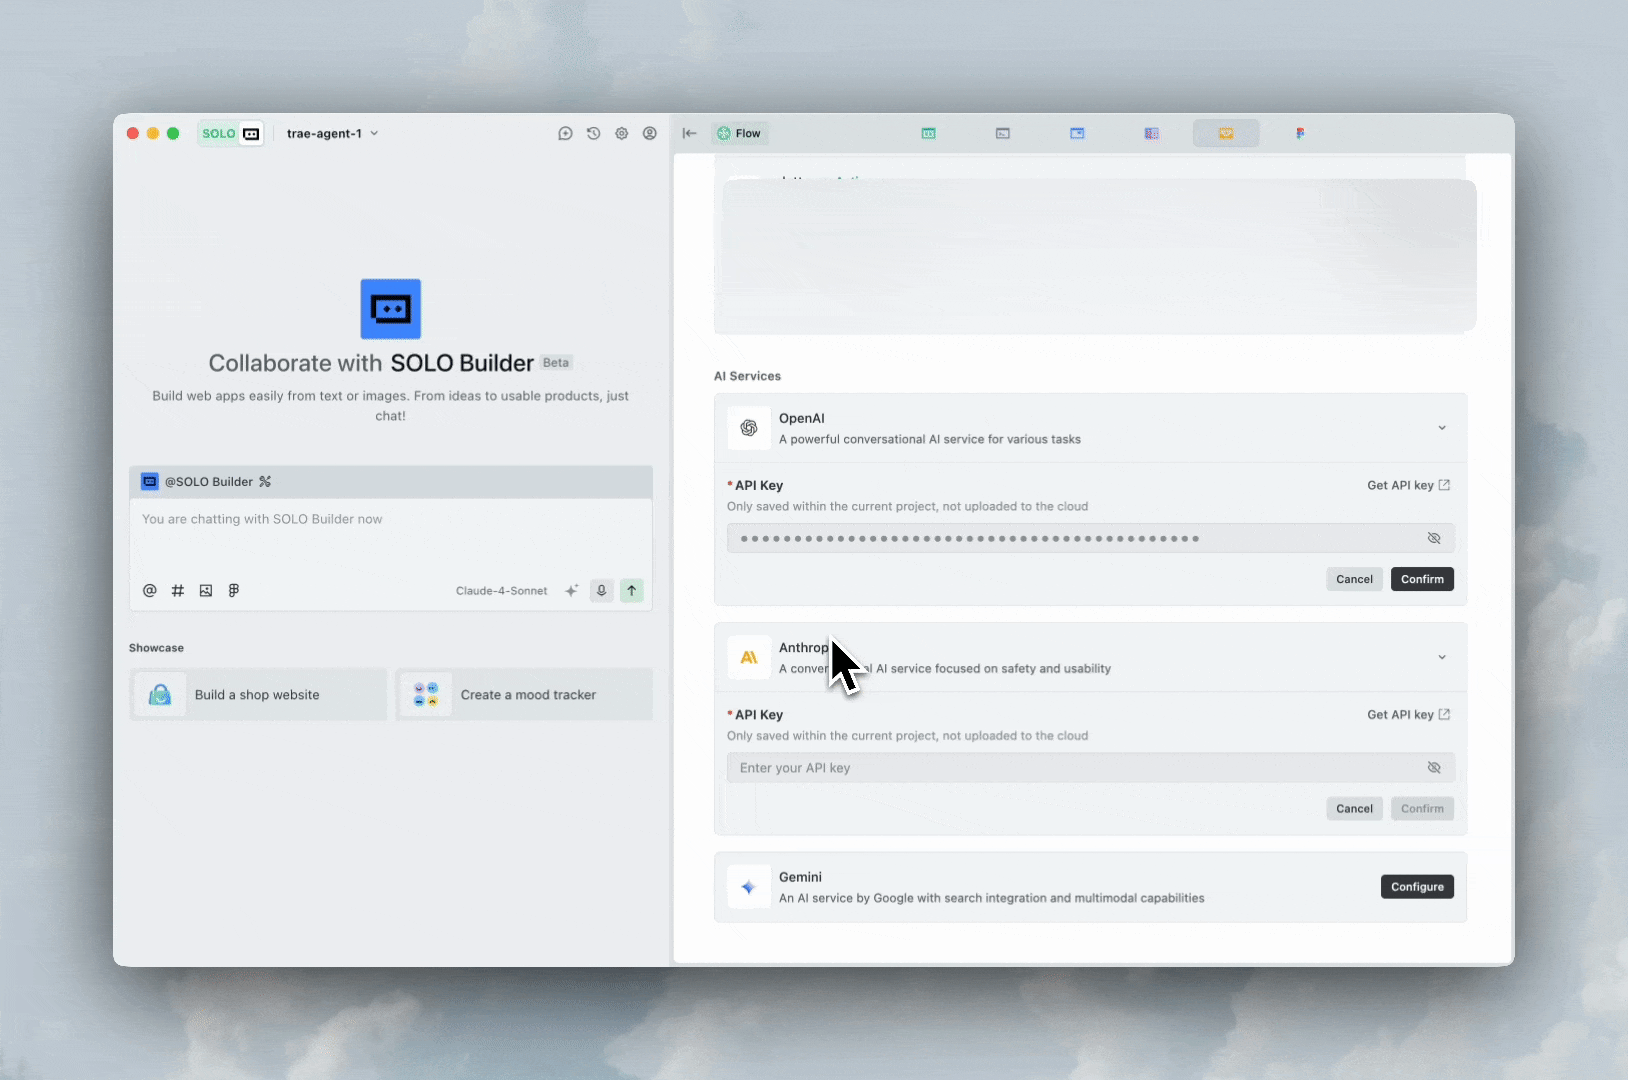1628x1080 pixels.
Task: Toggle visibility of the Anthropic API key
Action: [x=1433, y=768]
